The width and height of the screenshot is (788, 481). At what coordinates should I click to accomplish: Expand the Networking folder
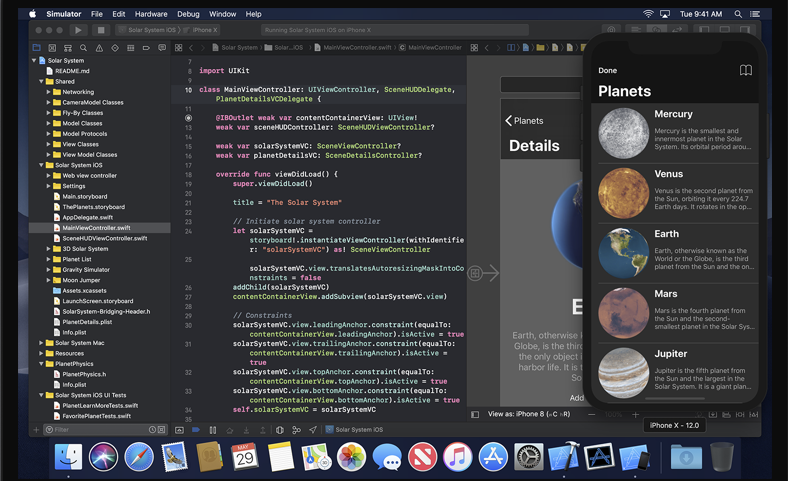(48, 92)
